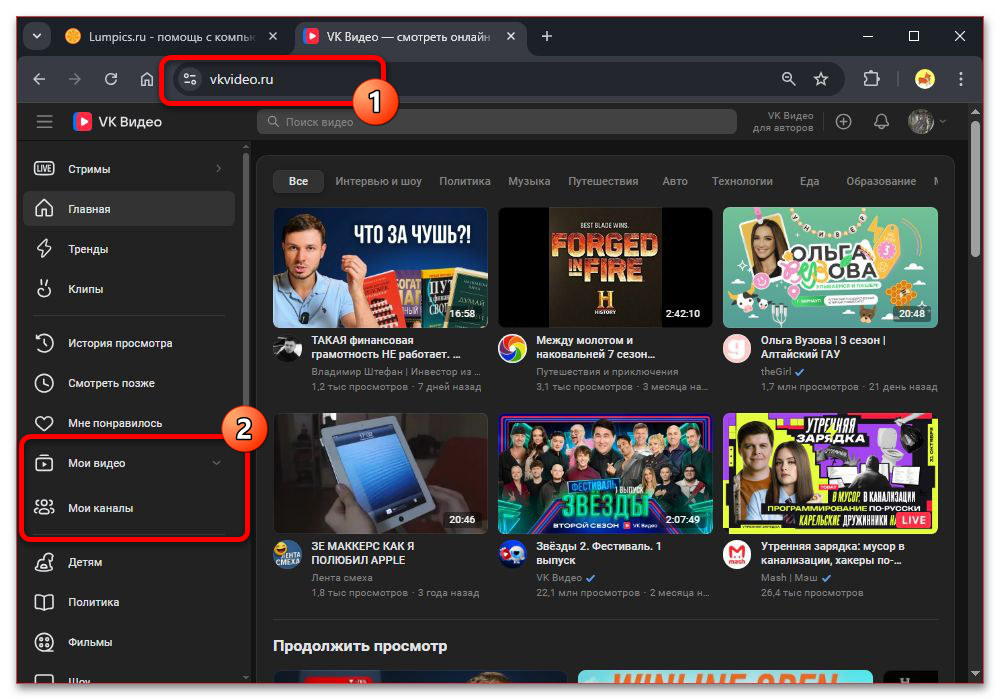This screenshot has height=700, width=1000.
Task: Open title Между молотом и наковальней 7 сезон
Action: click(595, 347)
